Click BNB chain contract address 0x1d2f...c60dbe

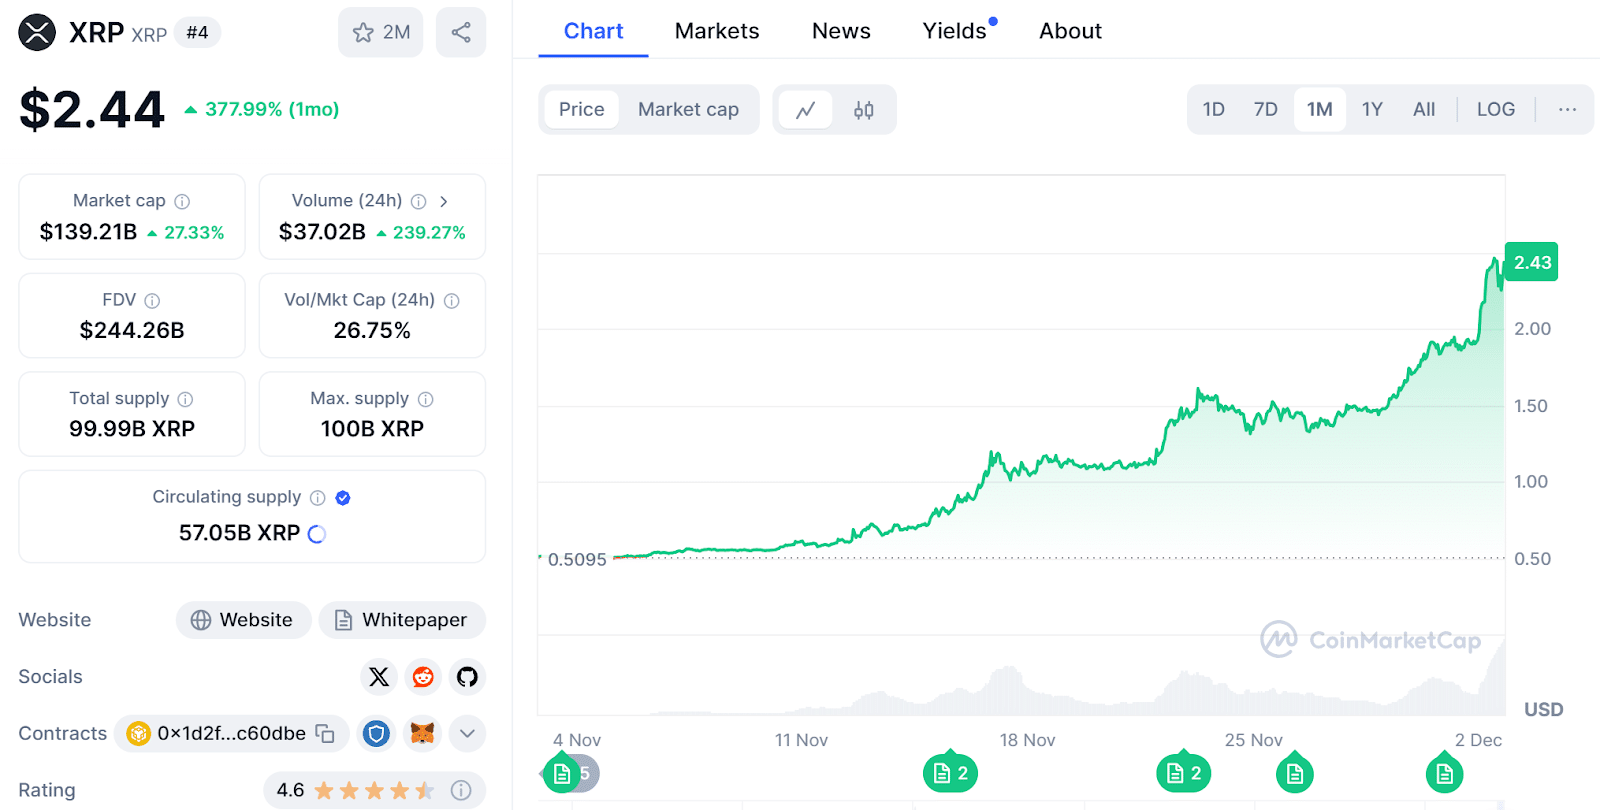coord(231,734)
